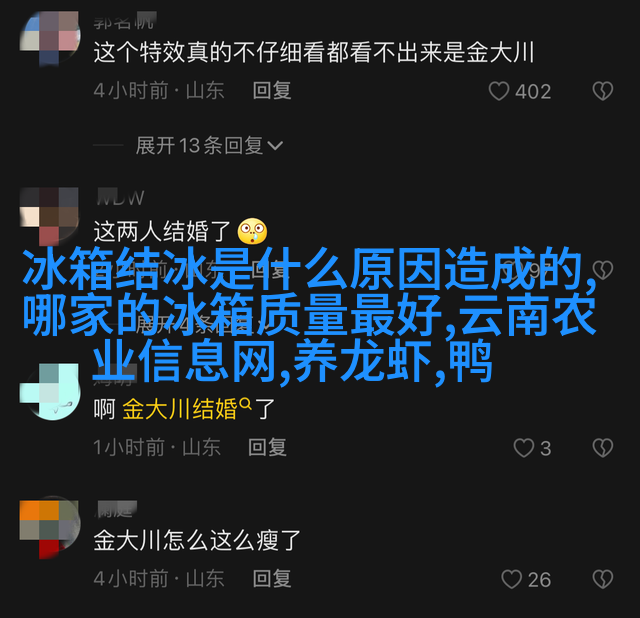Reply to 金大川怎么这么瘦了 comment
This screenshot has height=618, width=640.
tap(272, 579)
